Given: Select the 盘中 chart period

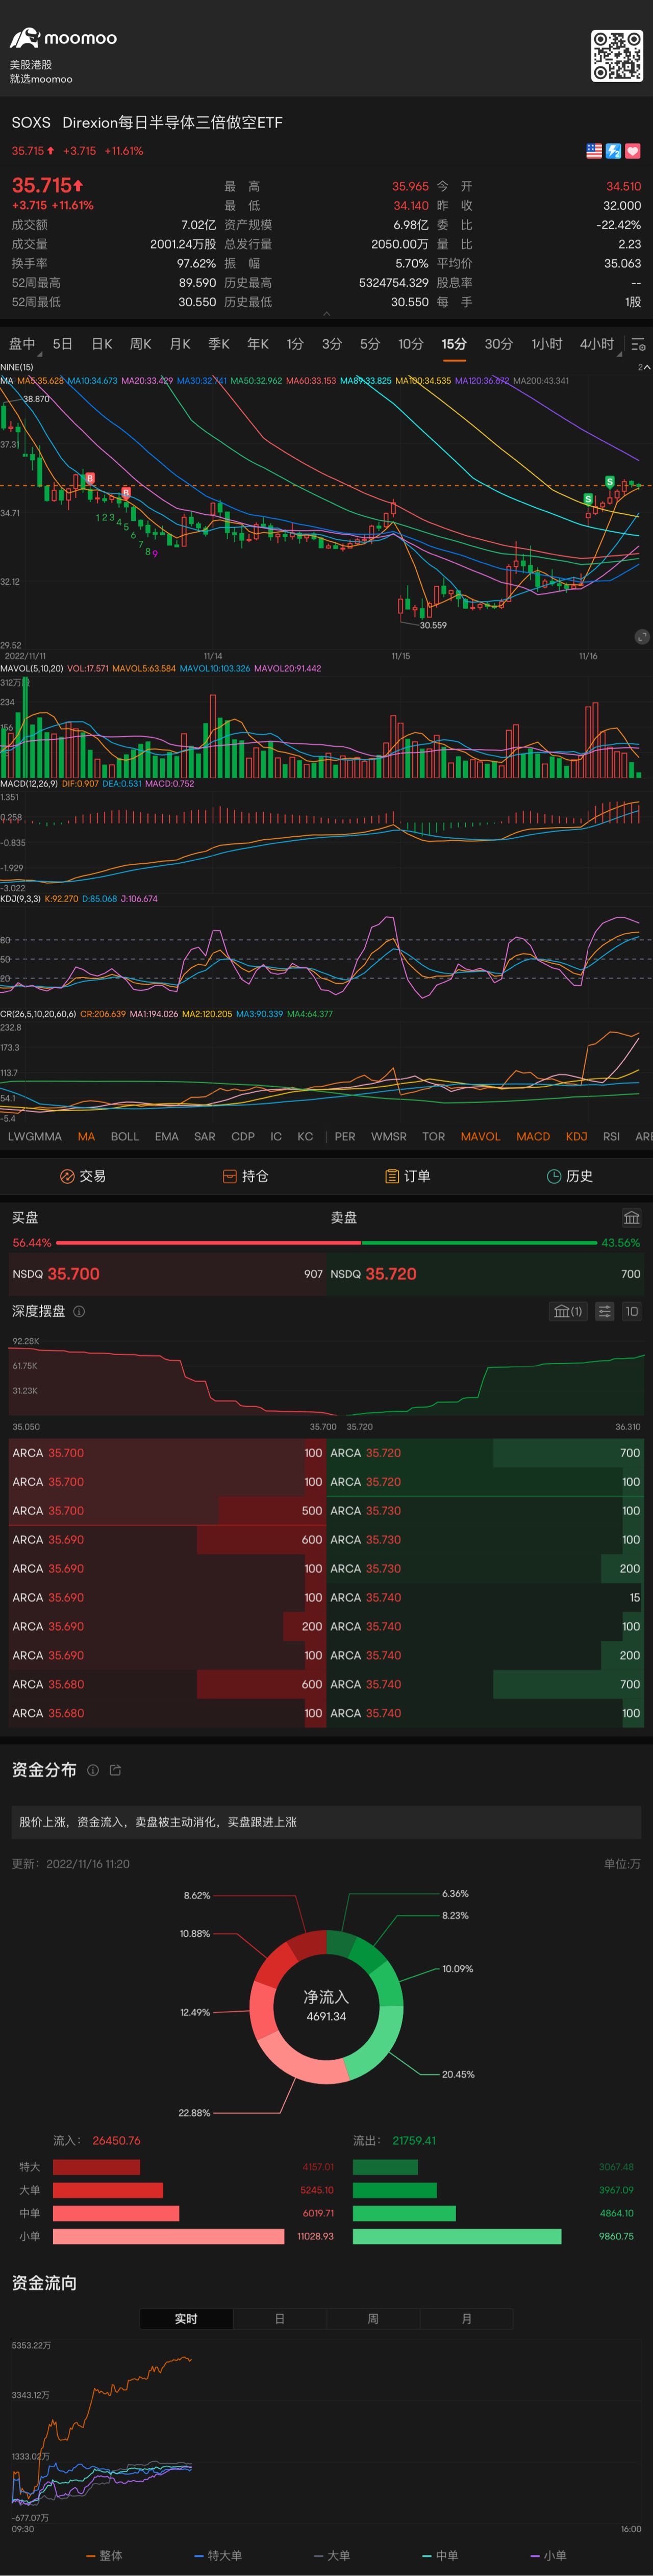Looking at the screenshot, I should click(x=22, y=344).
